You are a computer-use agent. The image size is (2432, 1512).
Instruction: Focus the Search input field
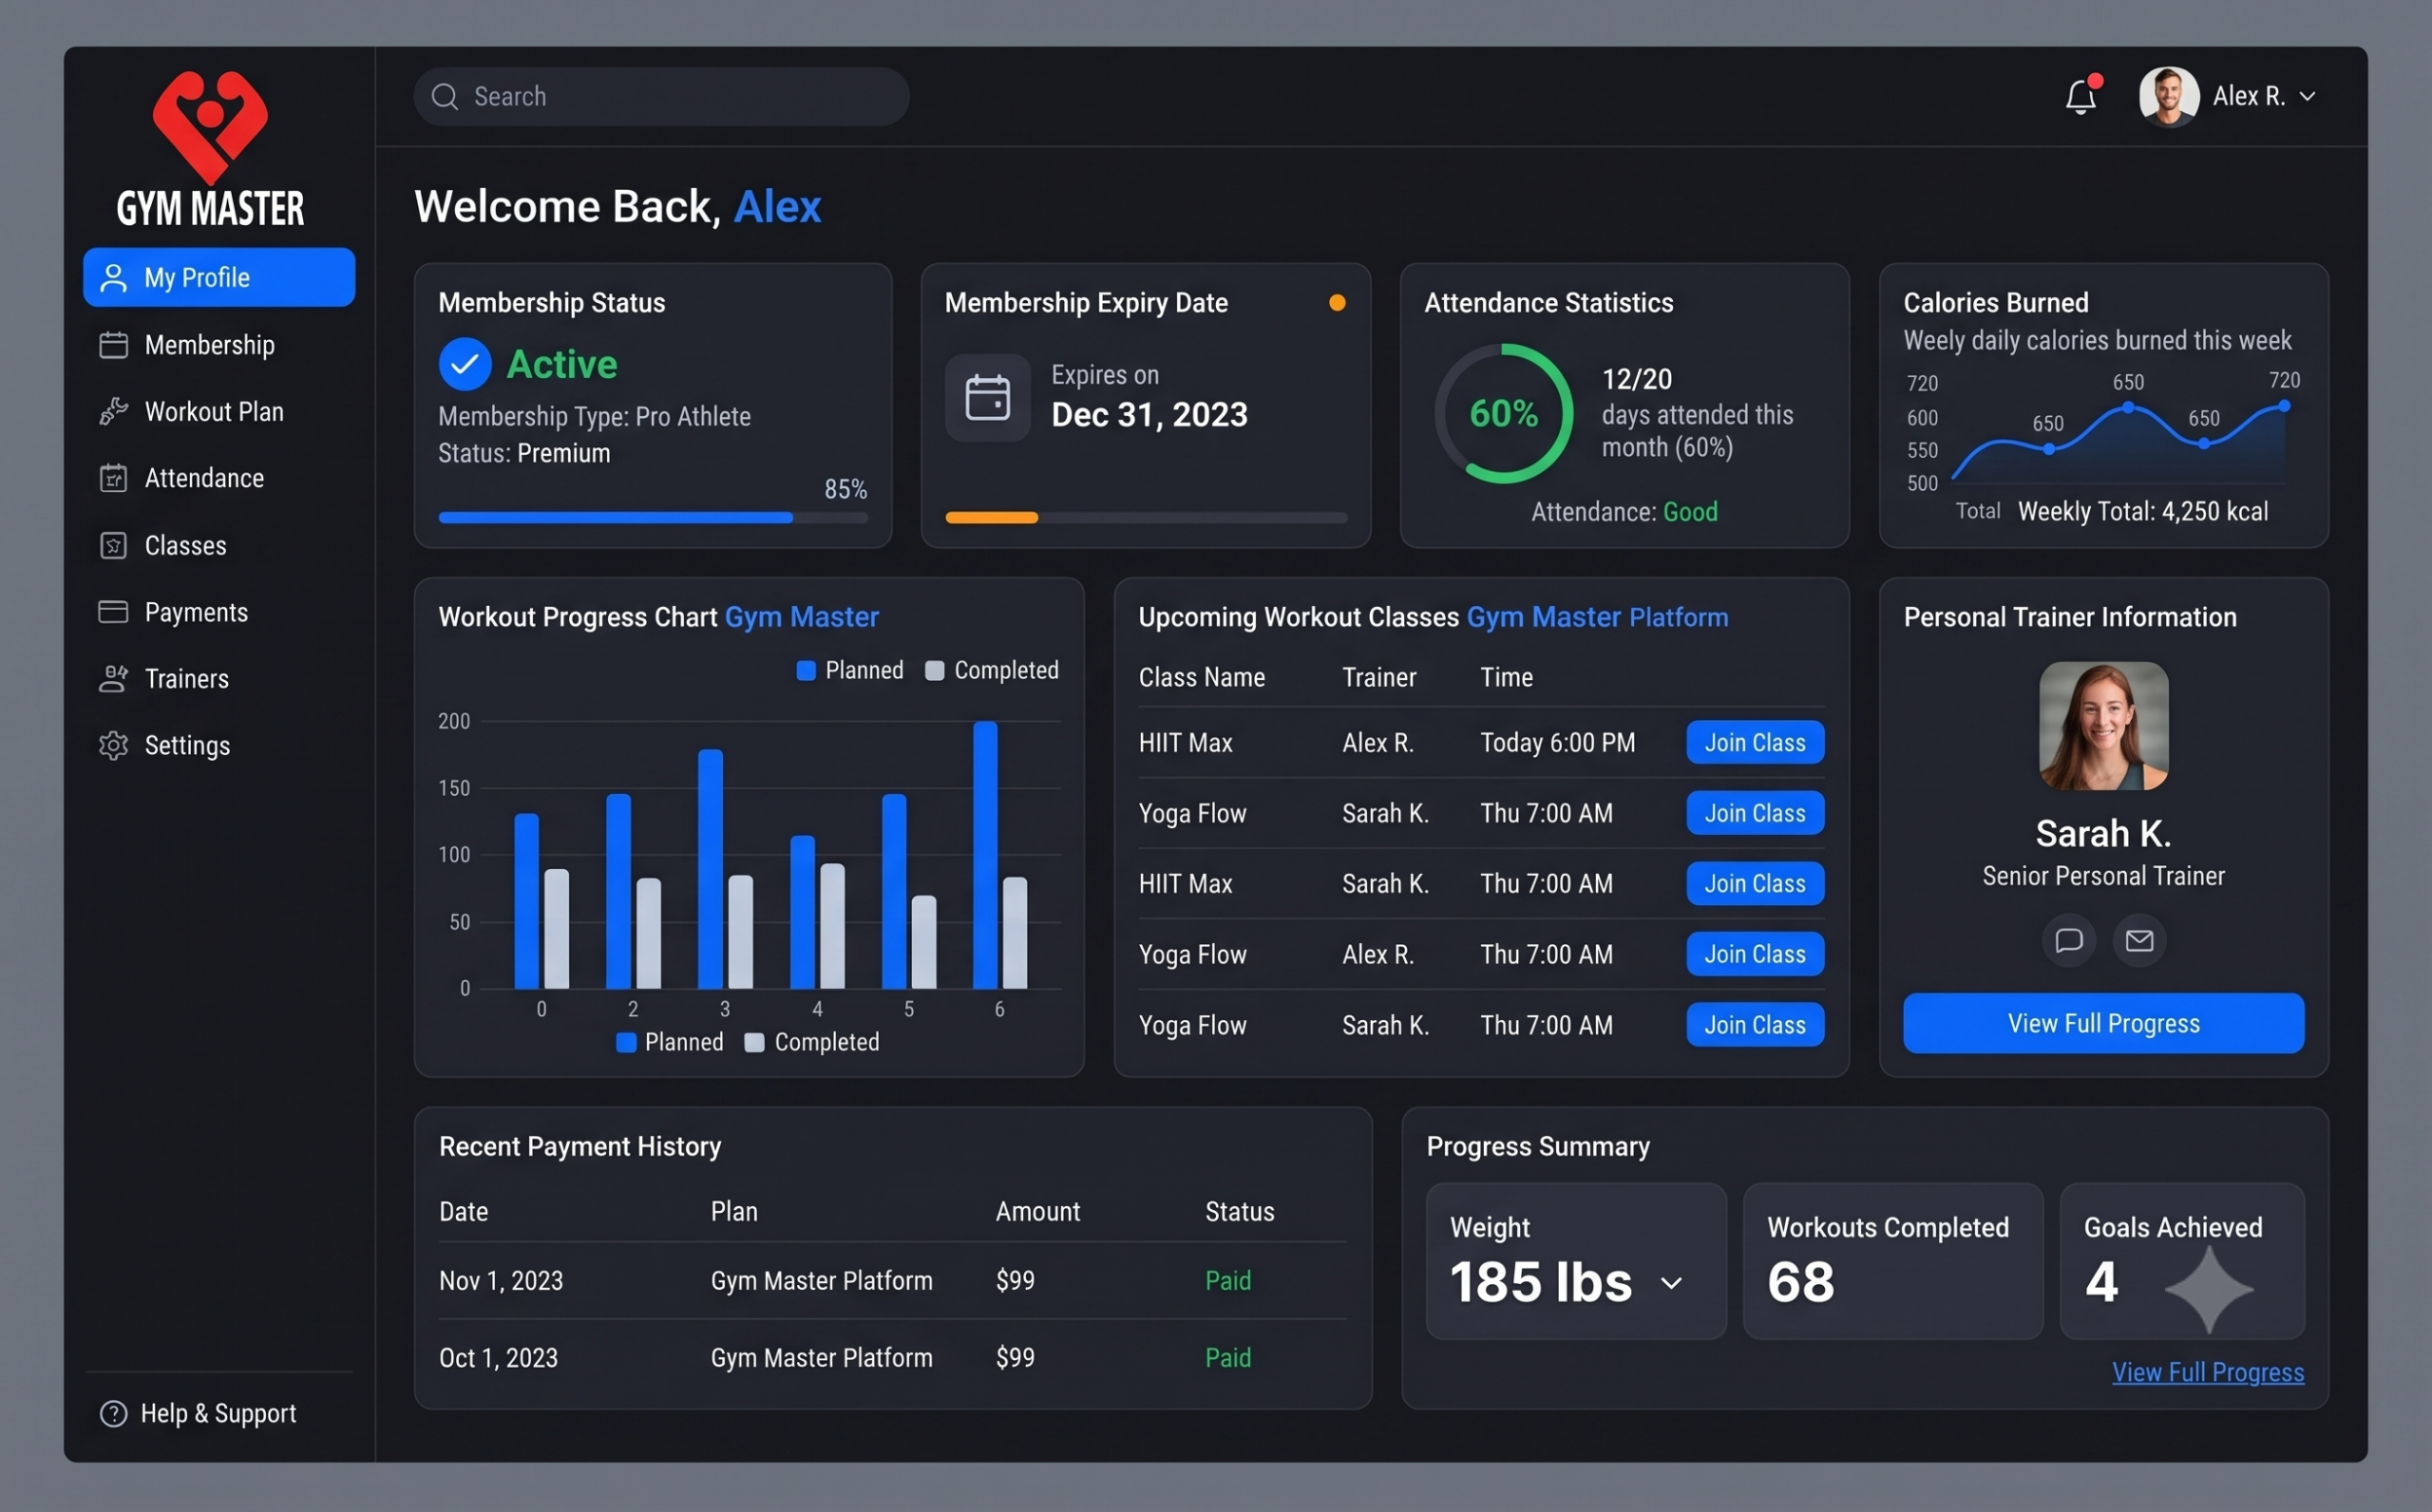(x=661, y=97)
